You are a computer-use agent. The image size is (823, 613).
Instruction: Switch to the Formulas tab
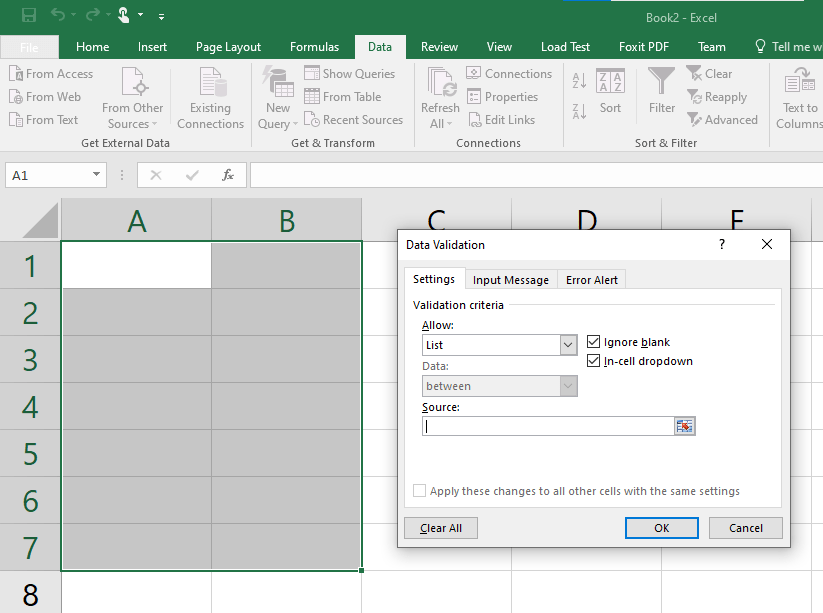point(314,47)
